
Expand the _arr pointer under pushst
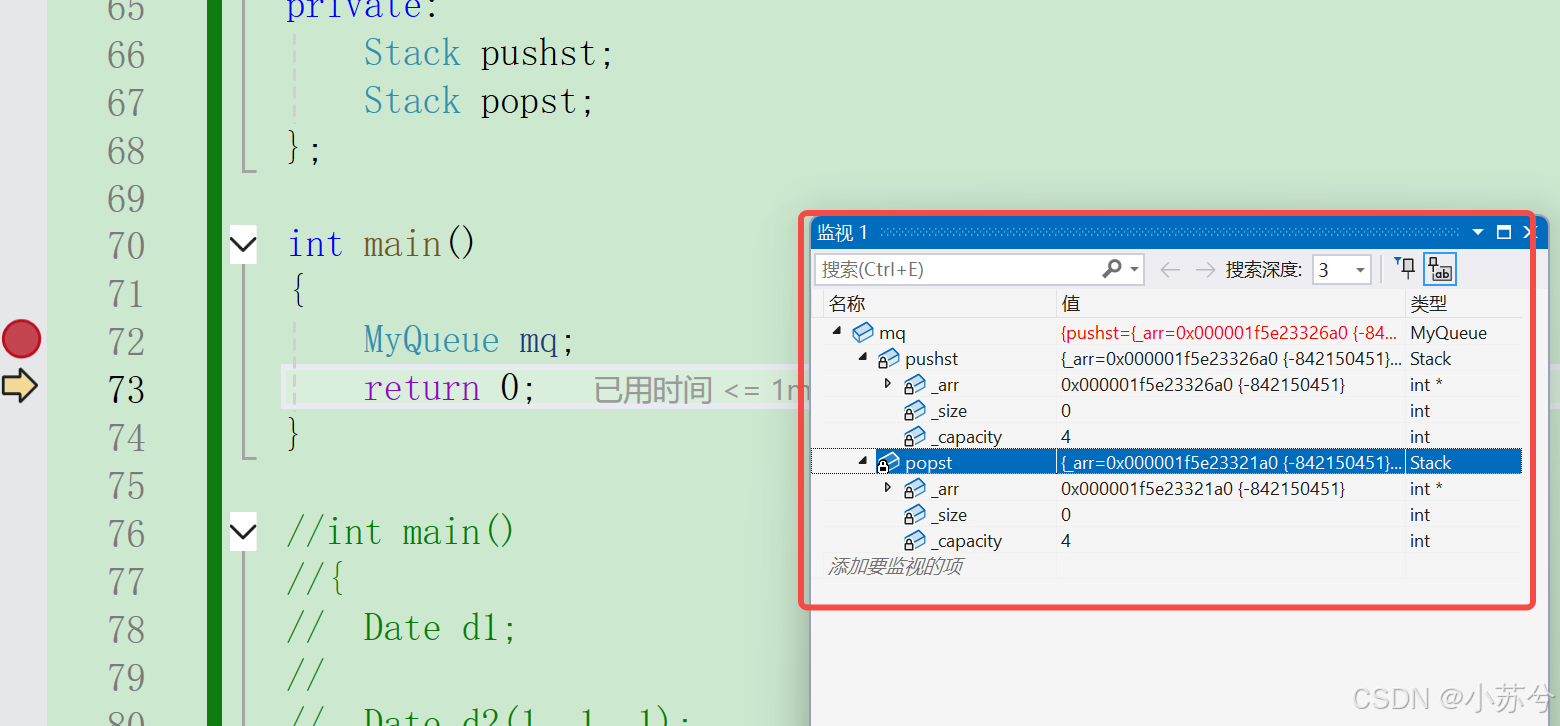point(888,383)
